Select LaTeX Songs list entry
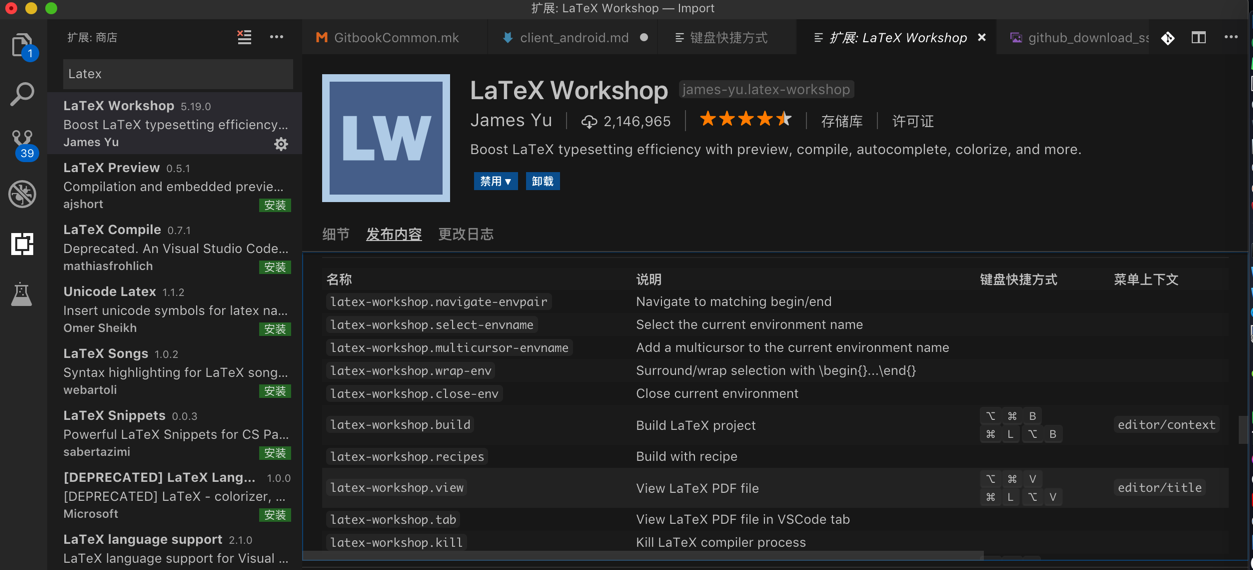This screenshot has height=570, width=1253. click(175, 372)
